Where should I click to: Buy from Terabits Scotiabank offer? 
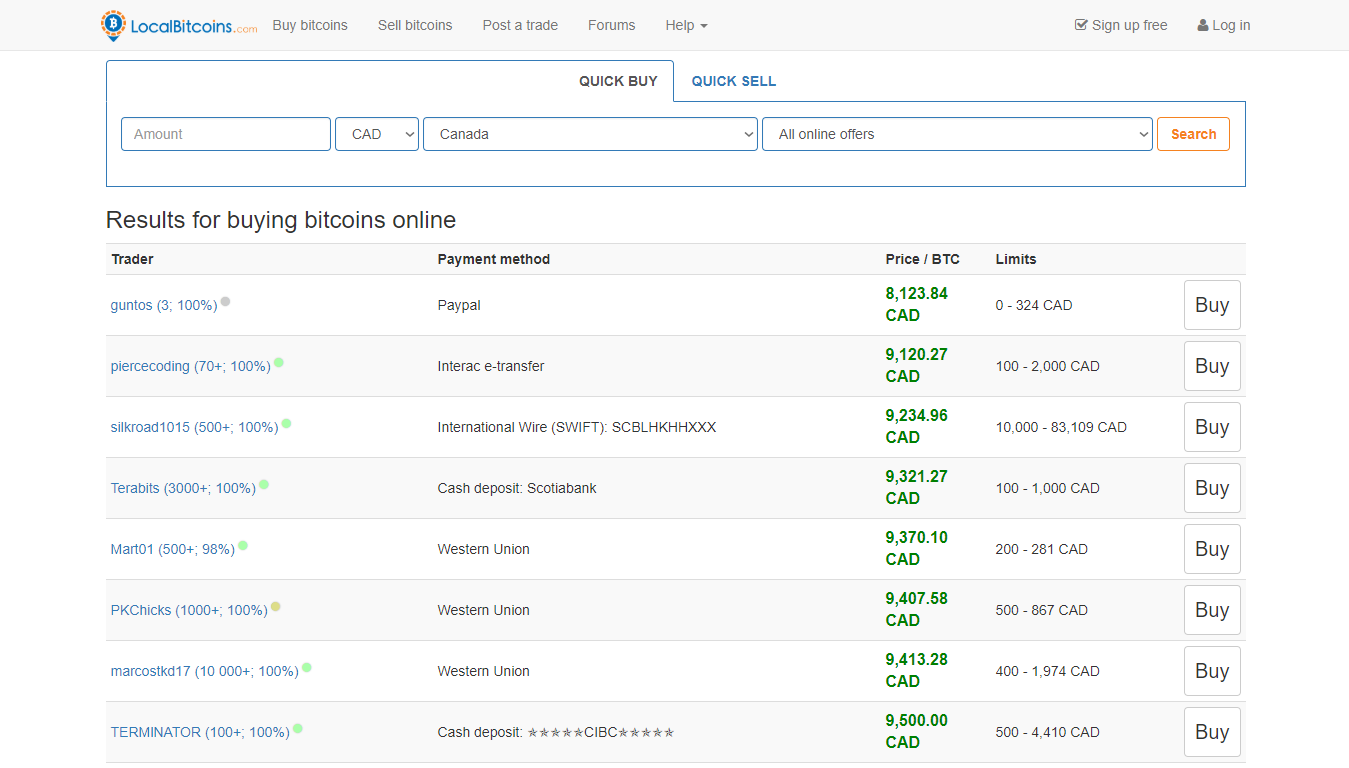click(1212, 488)
